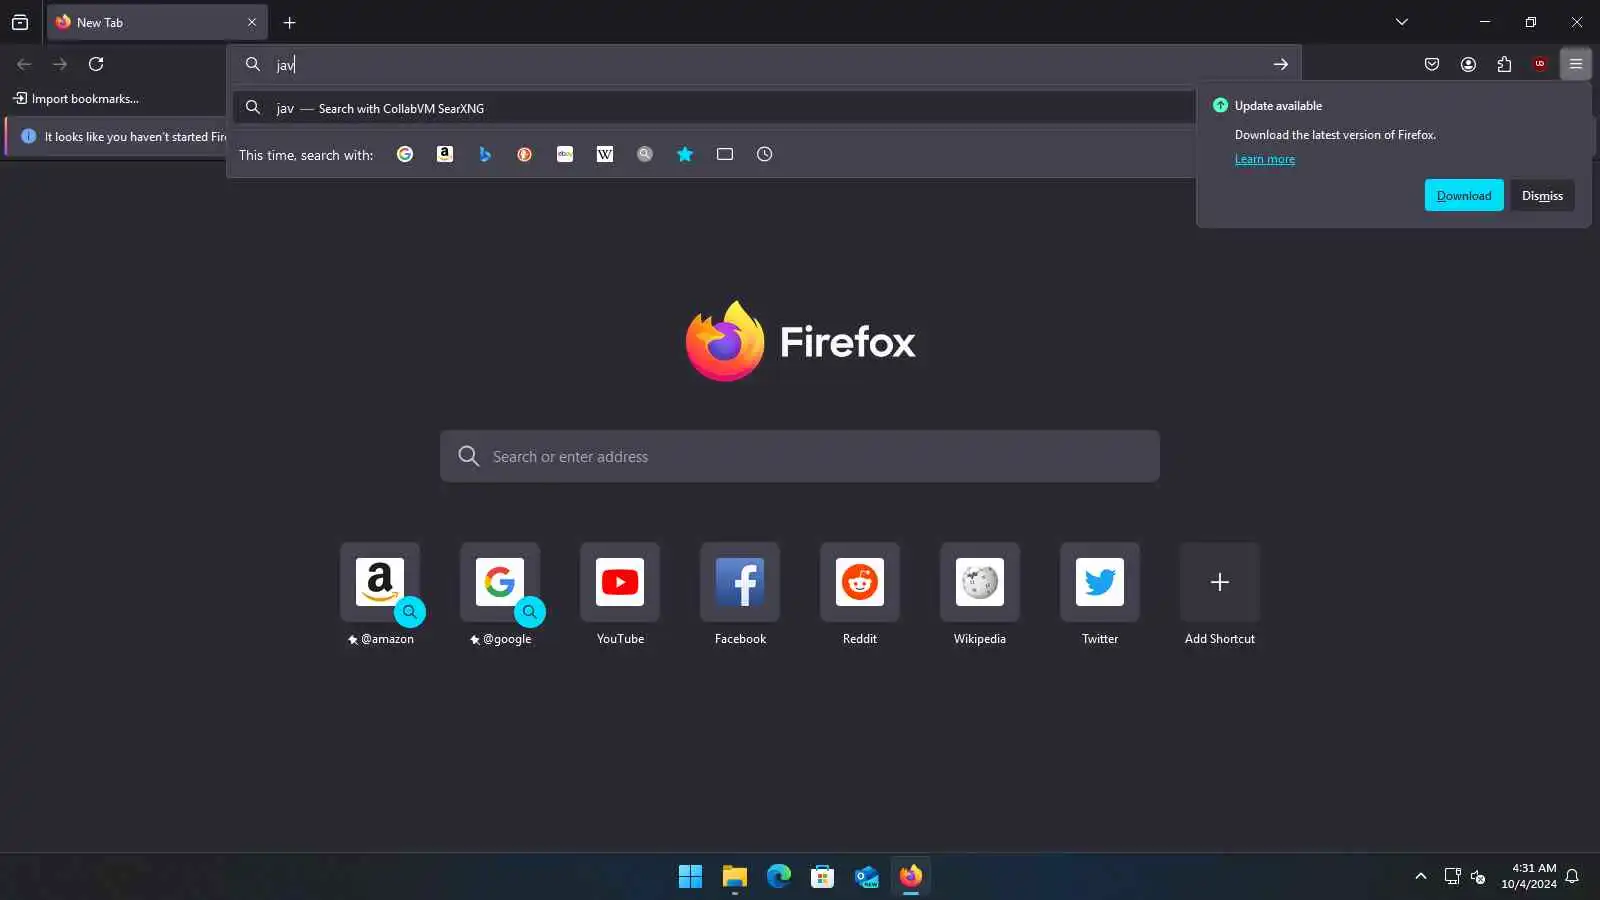
Task: Open the volume icon in the system tray
Action: tap(1478, 877)
